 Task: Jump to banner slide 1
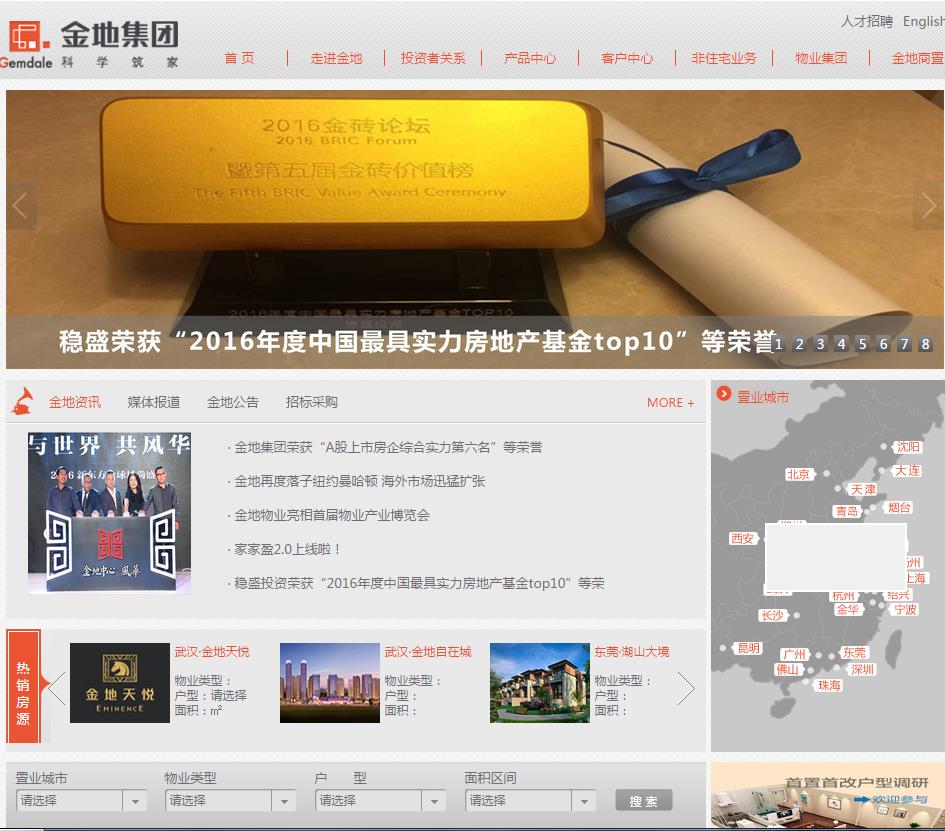tap(778, 344)
